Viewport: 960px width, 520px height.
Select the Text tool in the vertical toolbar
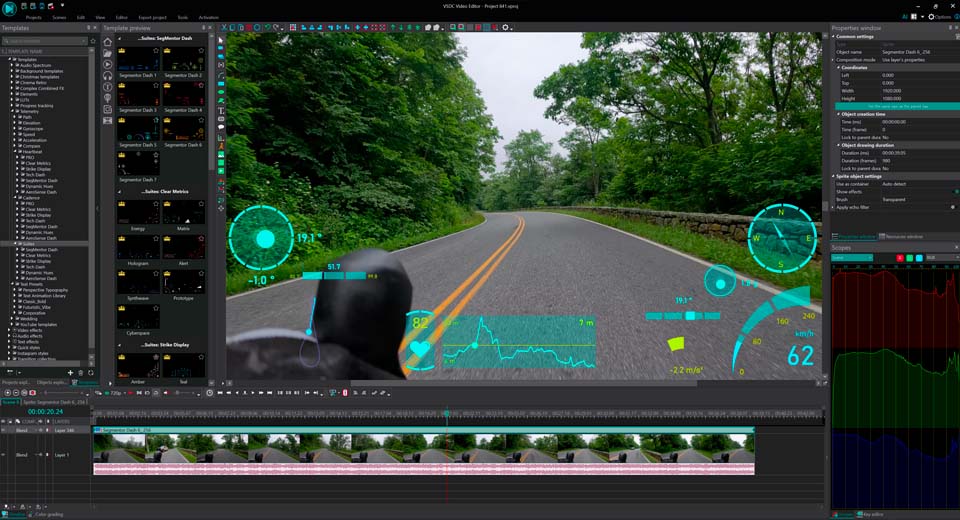221,111
